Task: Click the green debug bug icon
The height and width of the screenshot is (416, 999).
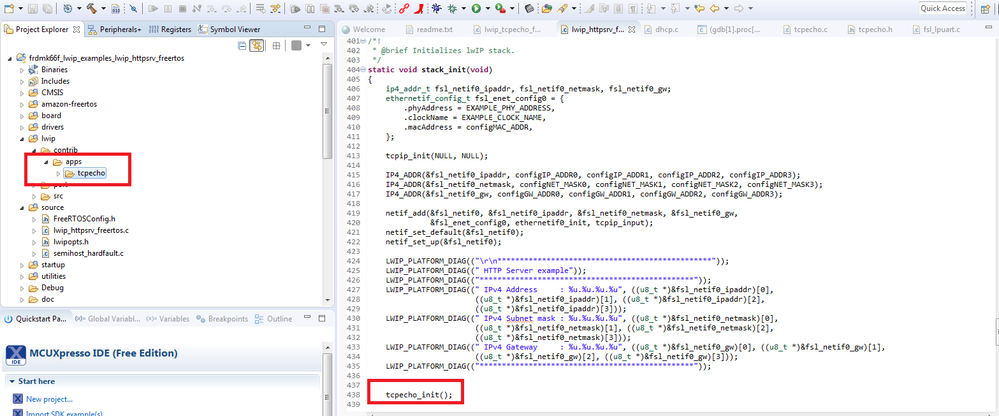Action: coord(452,8)
